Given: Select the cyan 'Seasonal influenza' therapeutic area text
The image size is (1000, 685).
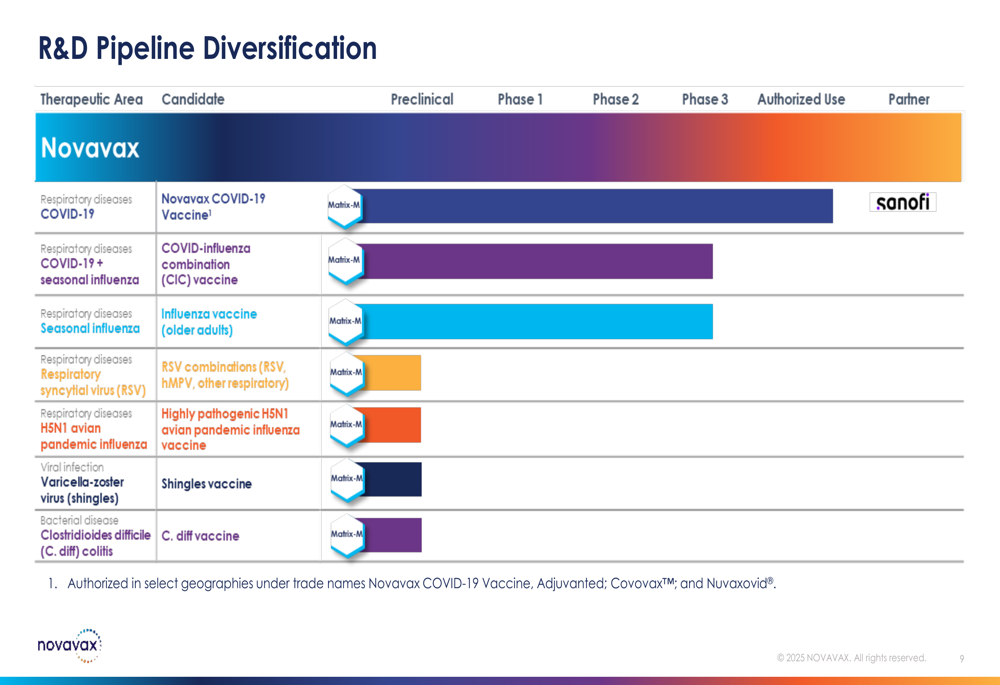Looking at the screenshot, I should [90, 328].
